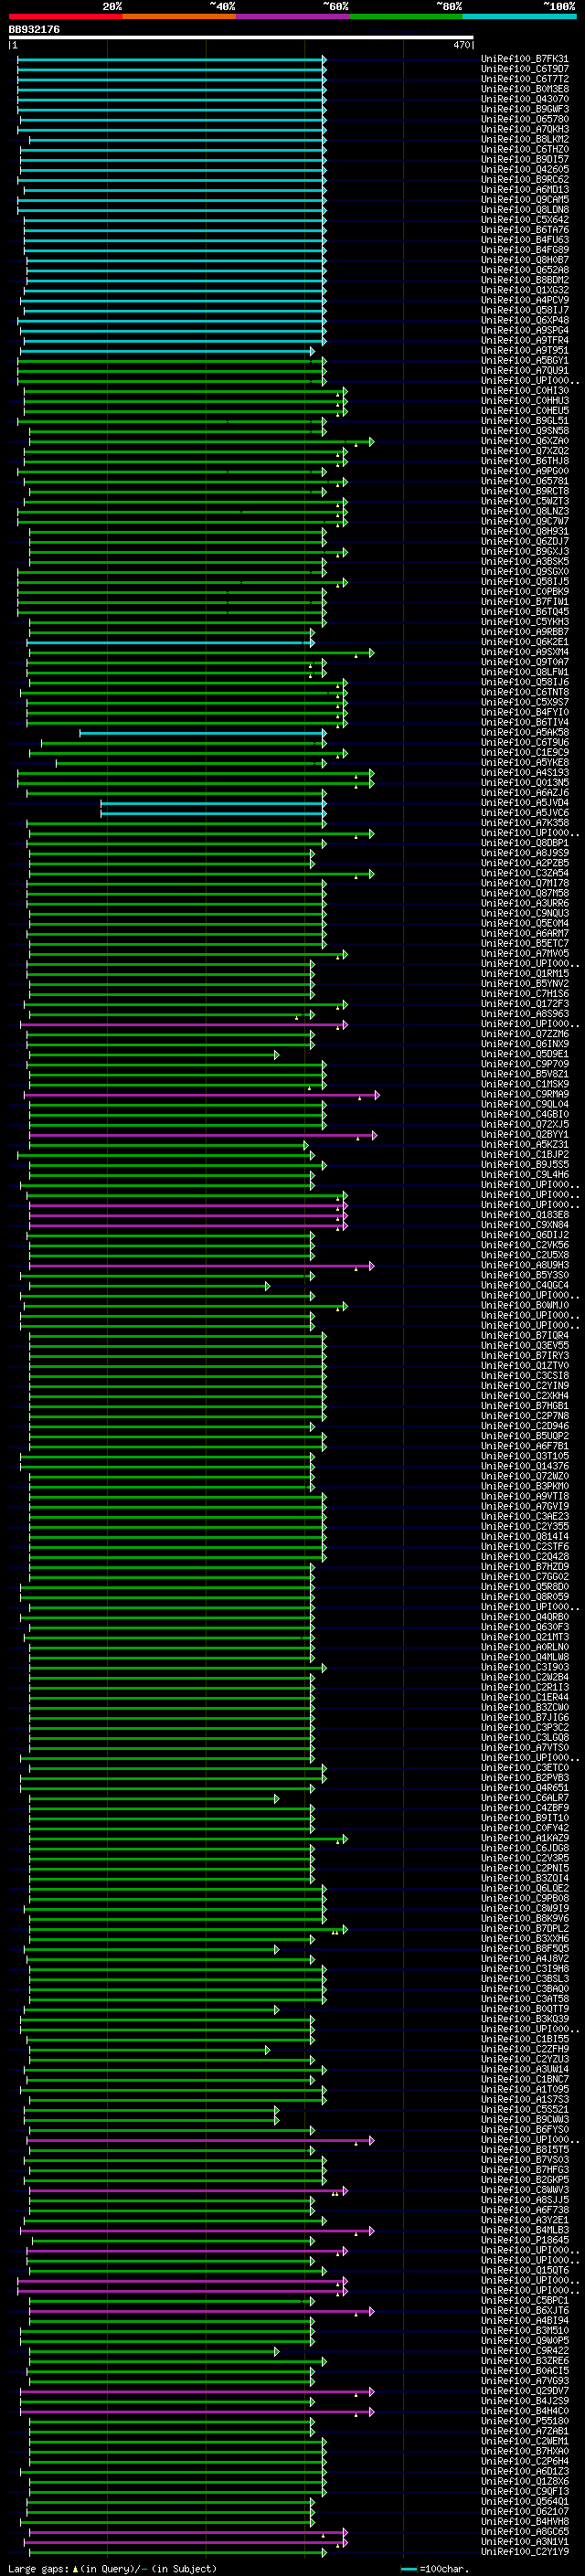Image resolution: width=585 pixels, height=2576 pixels.
Task: Click the purple ~60% identity color band
Action: tap(293, 16)
